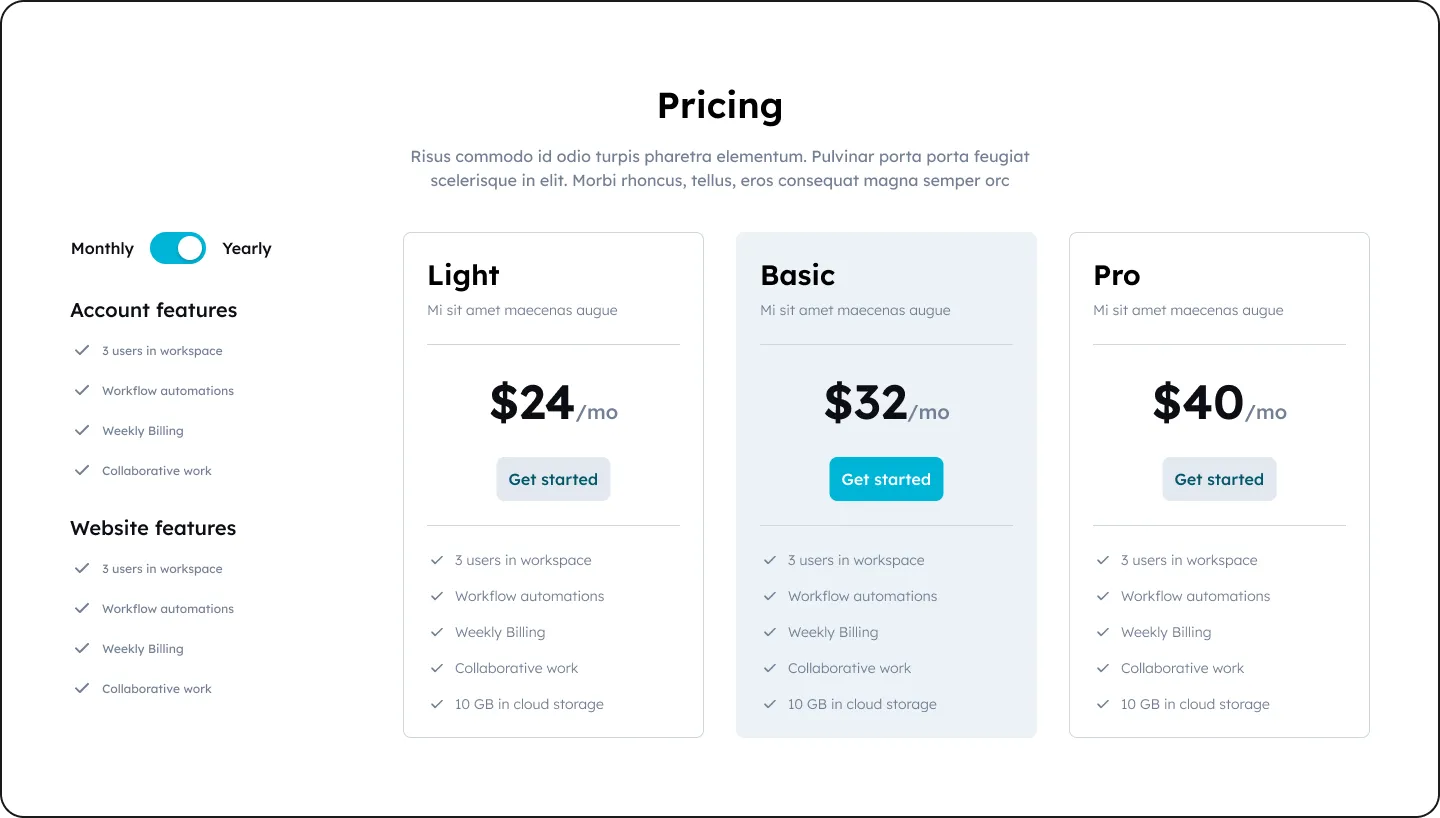Image resolution: width=1440 pixels, height=818 pixels.
Task: Click Get started on the Light plan
Action: [x=553, y=479]
